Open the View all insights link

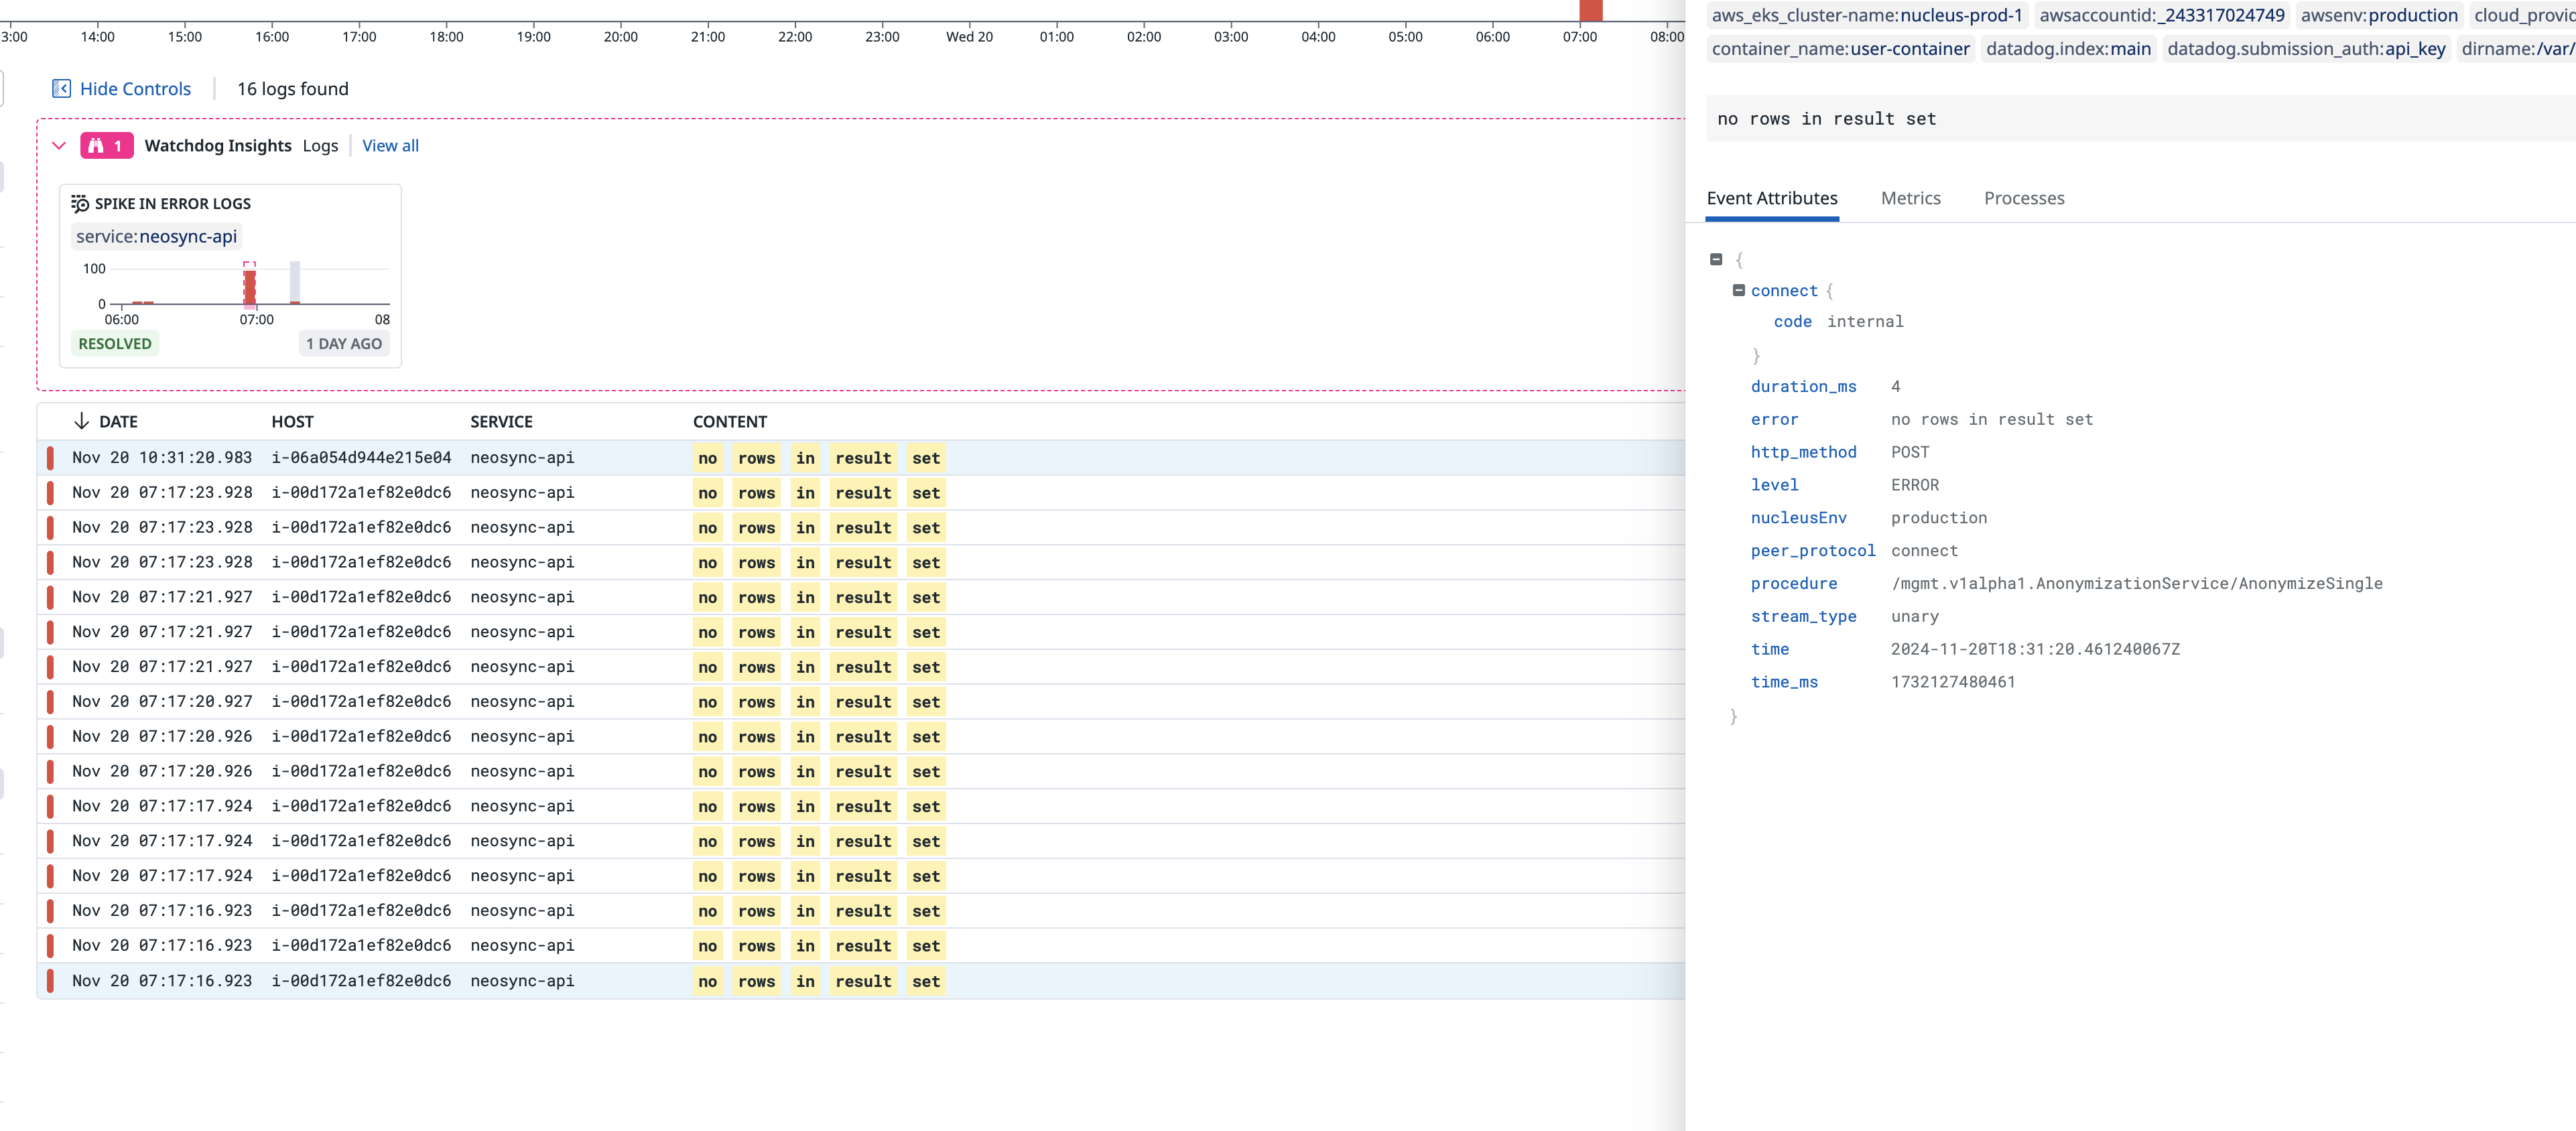(390, 146)
